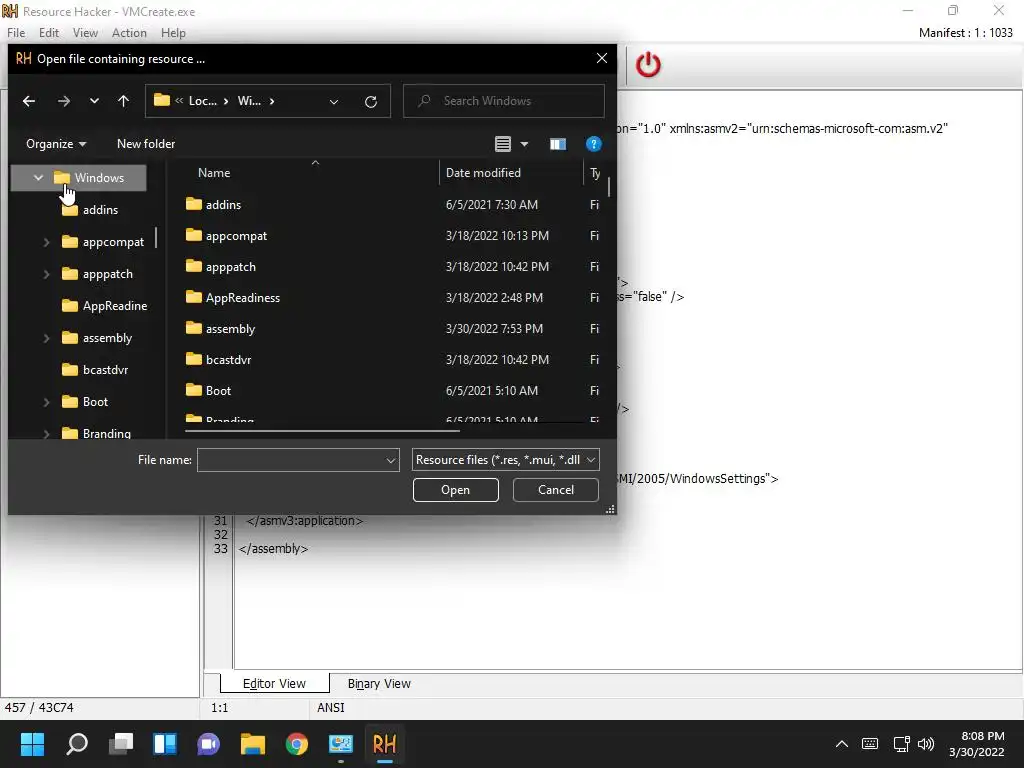Viewport: 1024px width, 768px height.
Task: Open Chat app on taskbar
Action: point(209,744)
